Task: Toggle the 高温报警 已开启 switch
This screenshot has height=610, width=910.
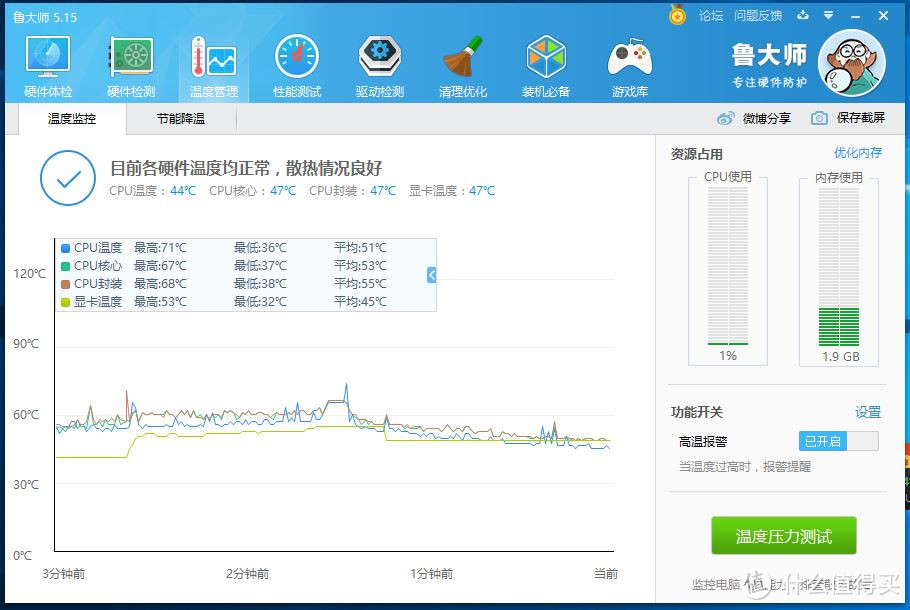Action: click(x=839, y=441)
